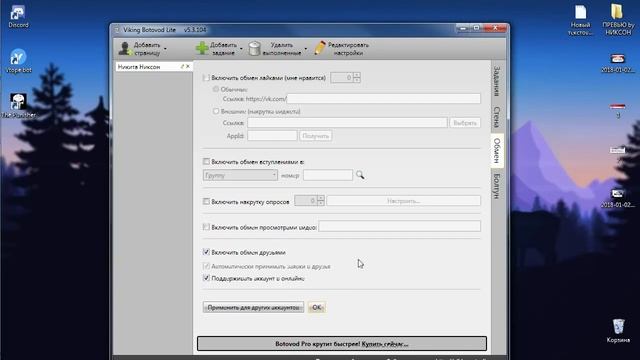Click the magnifier search icon next to номер

point(360,175)
